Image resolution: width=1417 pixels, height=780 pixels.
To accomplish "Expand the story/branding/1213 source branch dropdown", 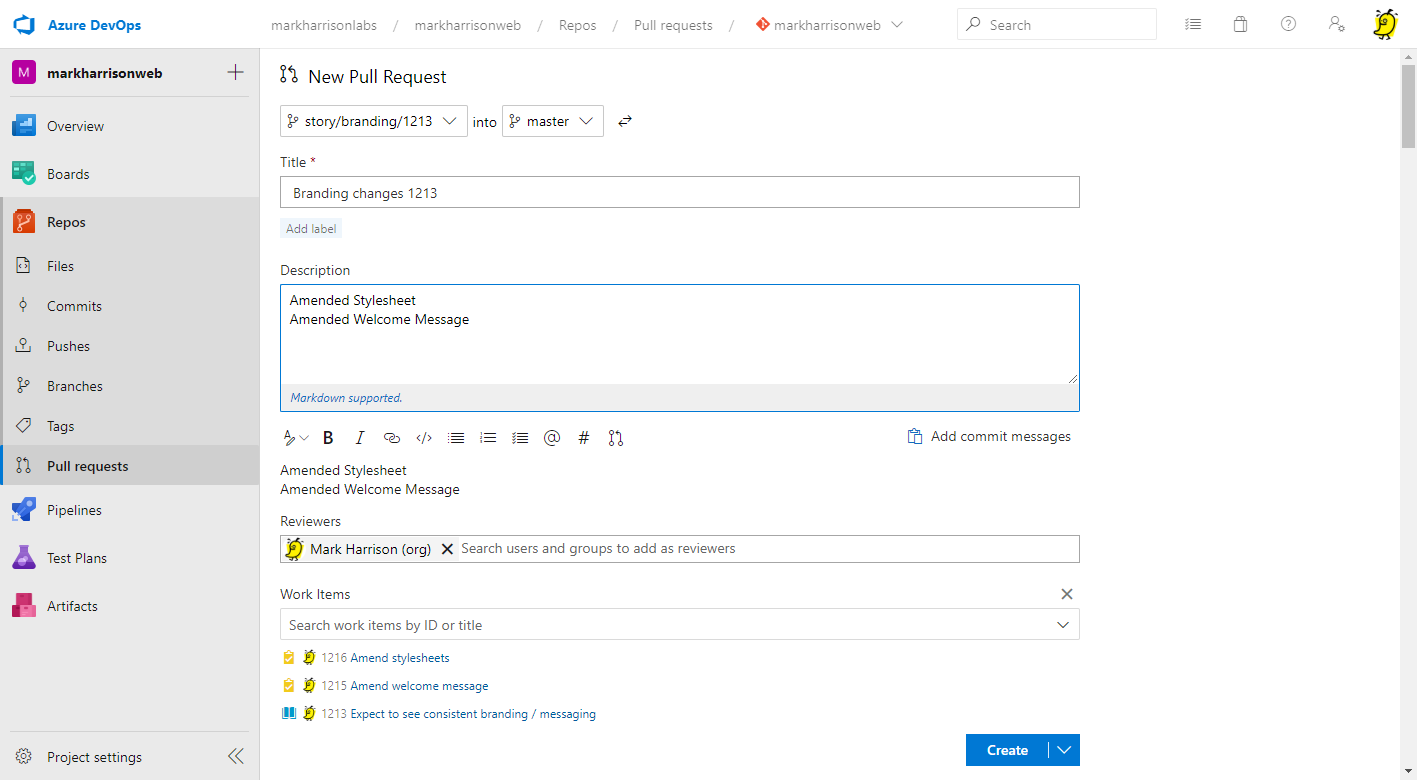I will [x=373, y=121].
